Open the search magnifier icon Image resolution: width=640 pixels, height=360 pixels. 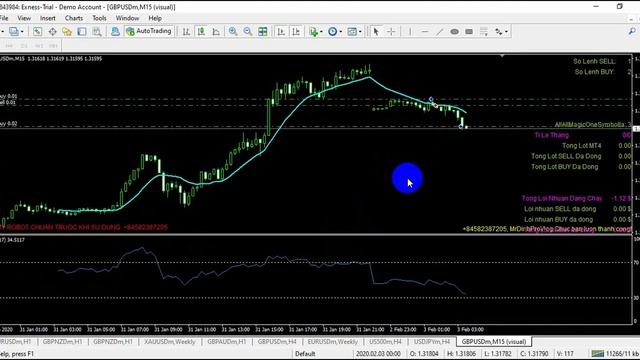pyautogui.click(x=631, y=31)
